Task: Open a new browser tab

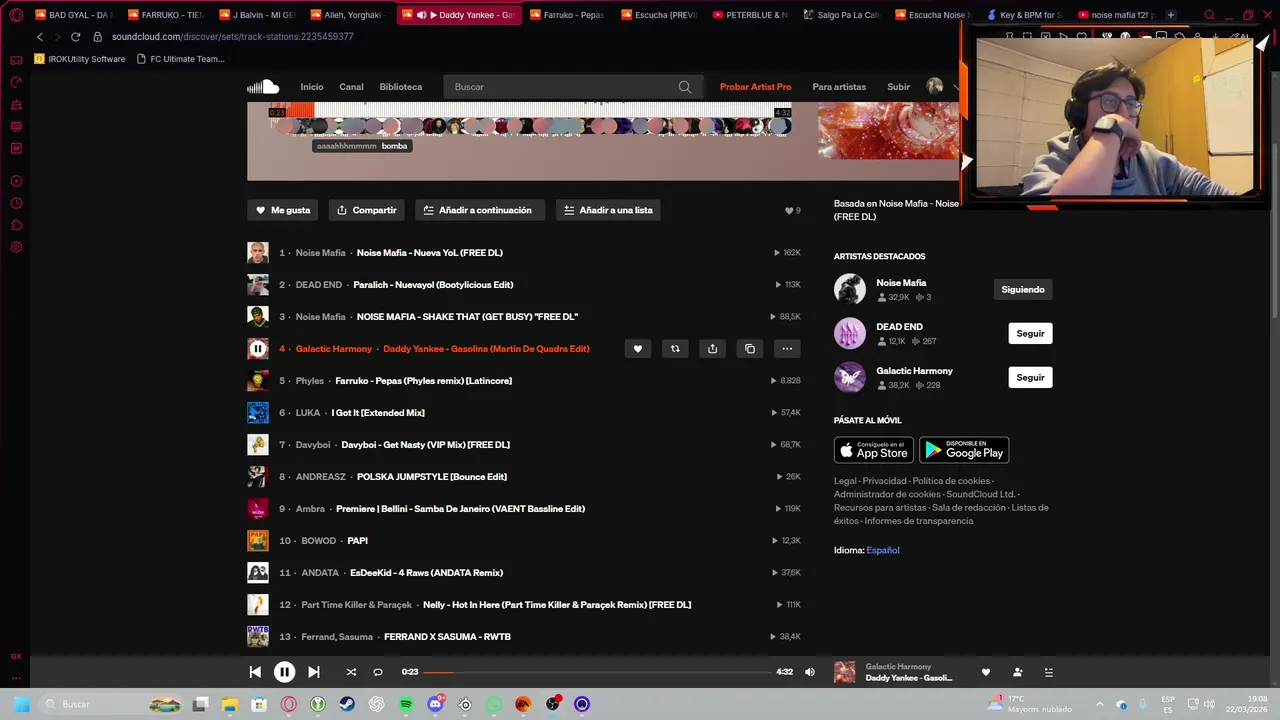Action: click(x=1171, y=15)
